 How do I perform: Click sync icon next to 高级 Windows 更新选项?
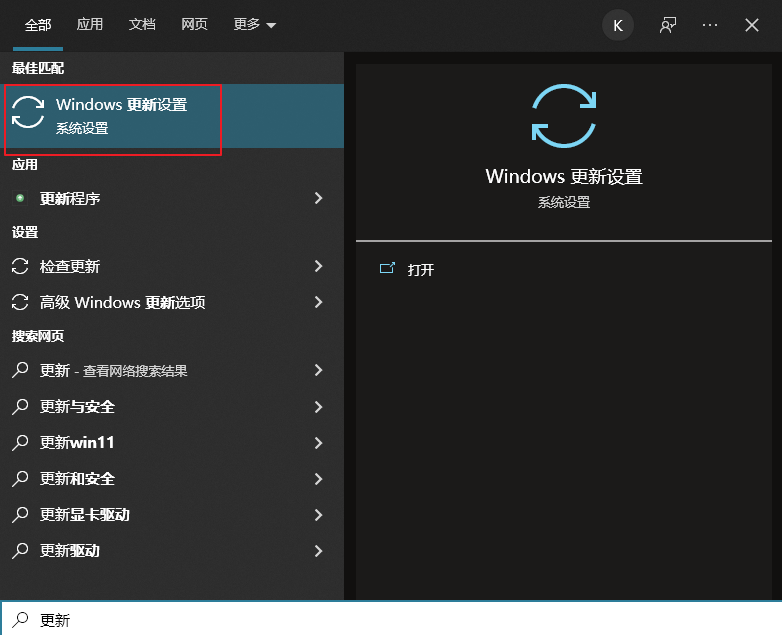[20, 302]
